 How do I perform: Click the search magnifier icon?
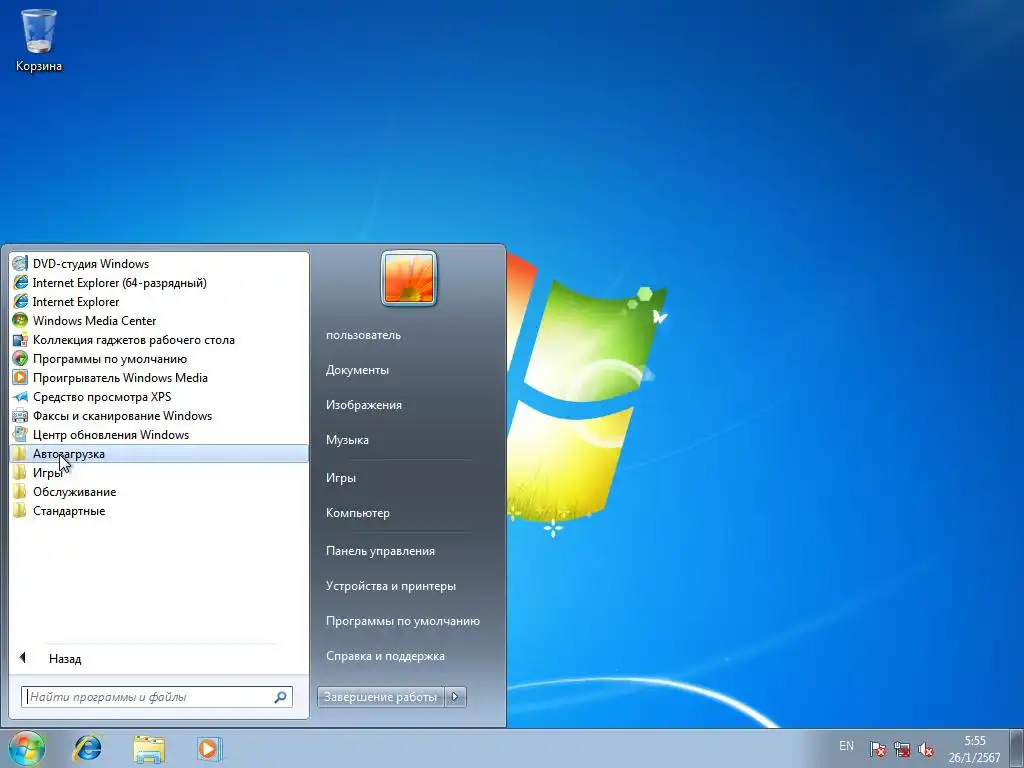tap(281, 697)
